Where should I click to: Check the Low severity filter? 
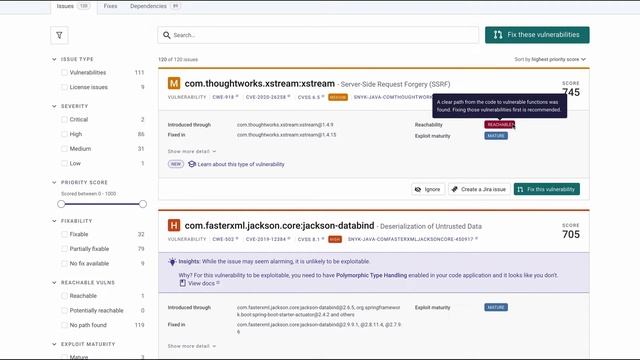click(x=64, y=163)
